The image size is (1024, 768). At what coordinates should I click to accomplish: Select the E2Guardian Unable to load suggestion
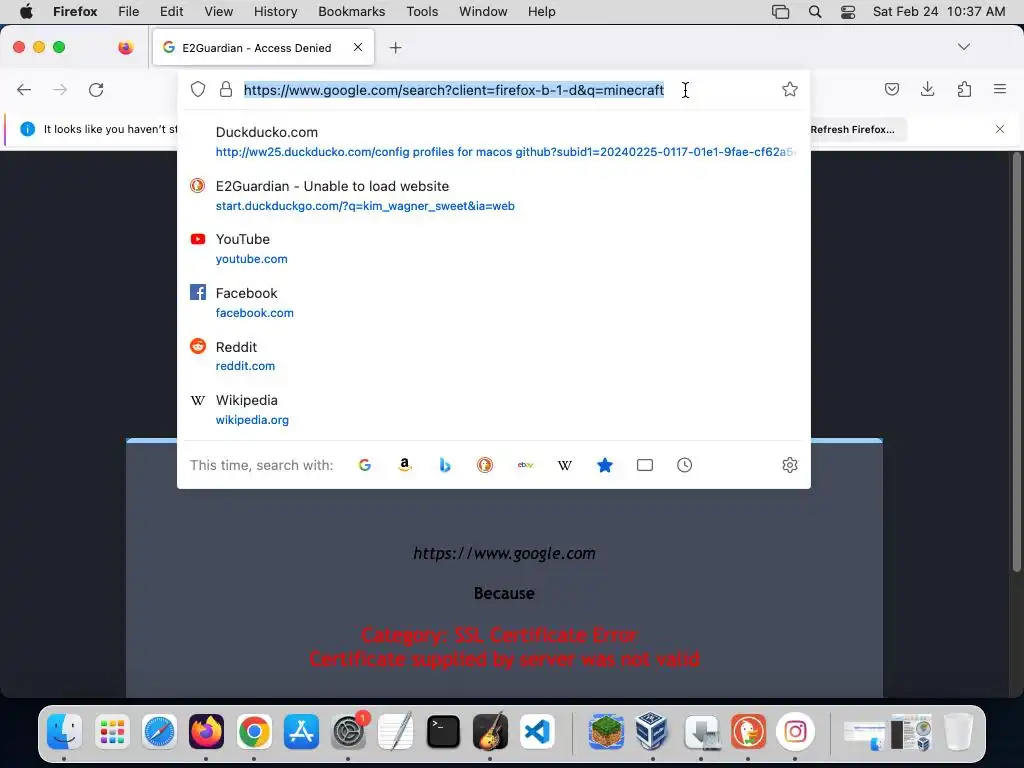point(494,195)
